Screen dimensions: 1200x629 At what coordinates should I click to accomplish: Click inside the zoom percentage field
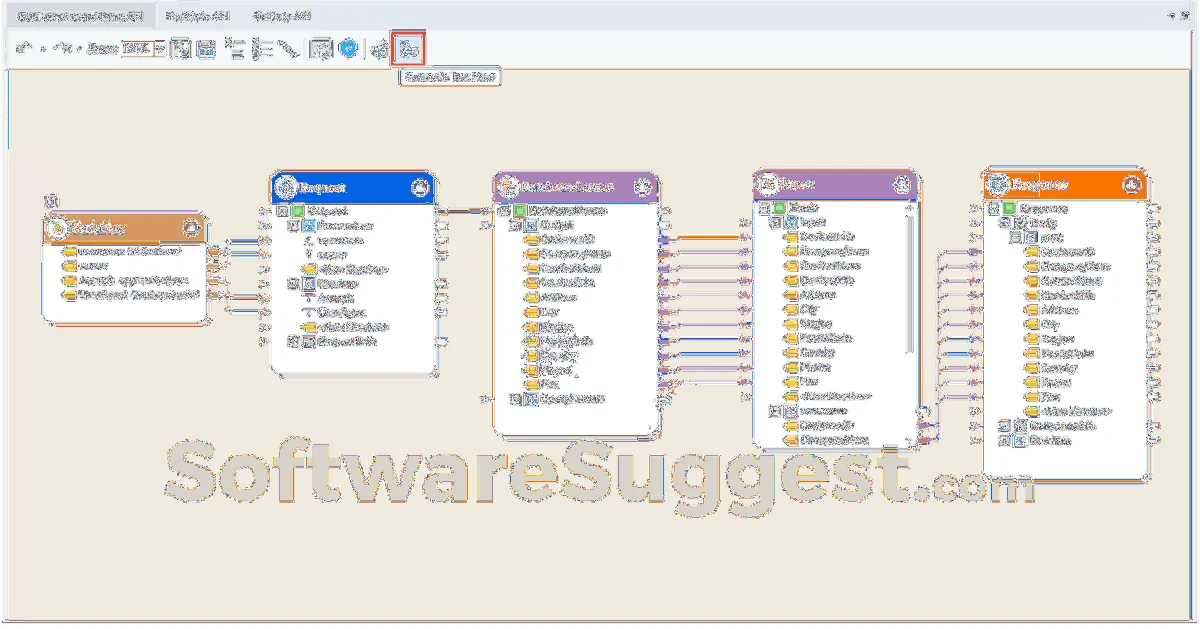pyautogui.click(x=137, y=48)
